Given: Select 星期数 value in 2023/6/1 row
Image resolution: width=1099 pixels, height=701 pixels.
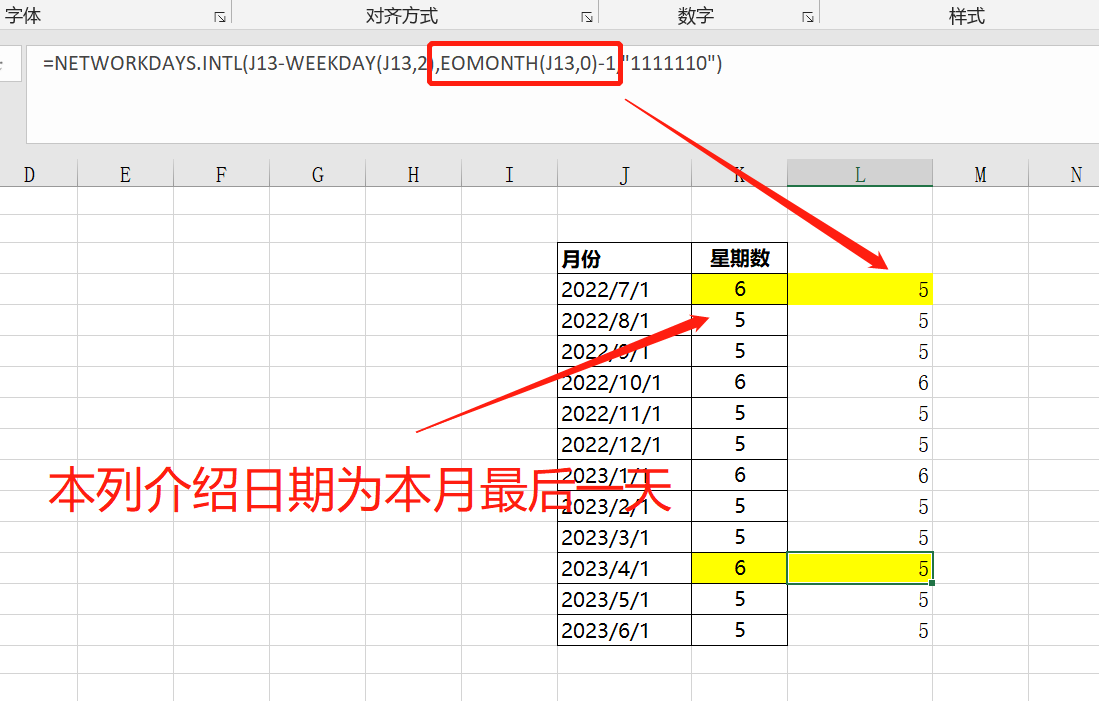Looking at the screenshot, I should (739, 630).
